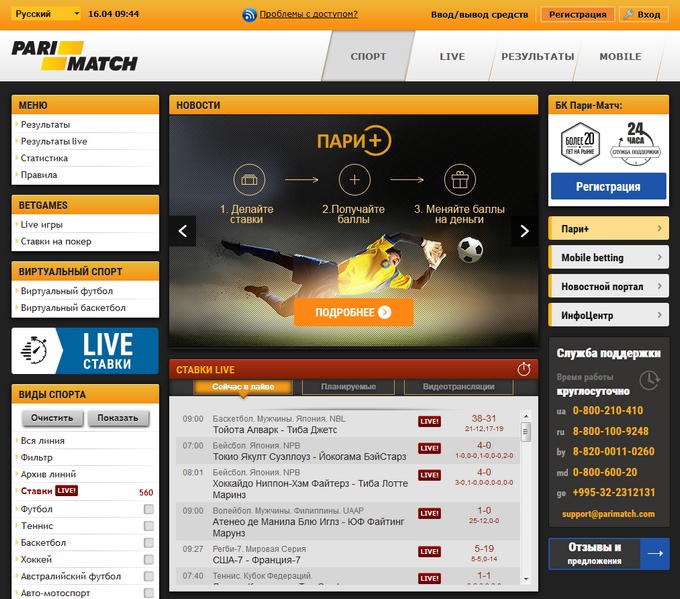This screenshot has width=680, height=599.
Task: Click the 'Более 20 лет на рынке' badge
Action: click(x=580, y=144)
